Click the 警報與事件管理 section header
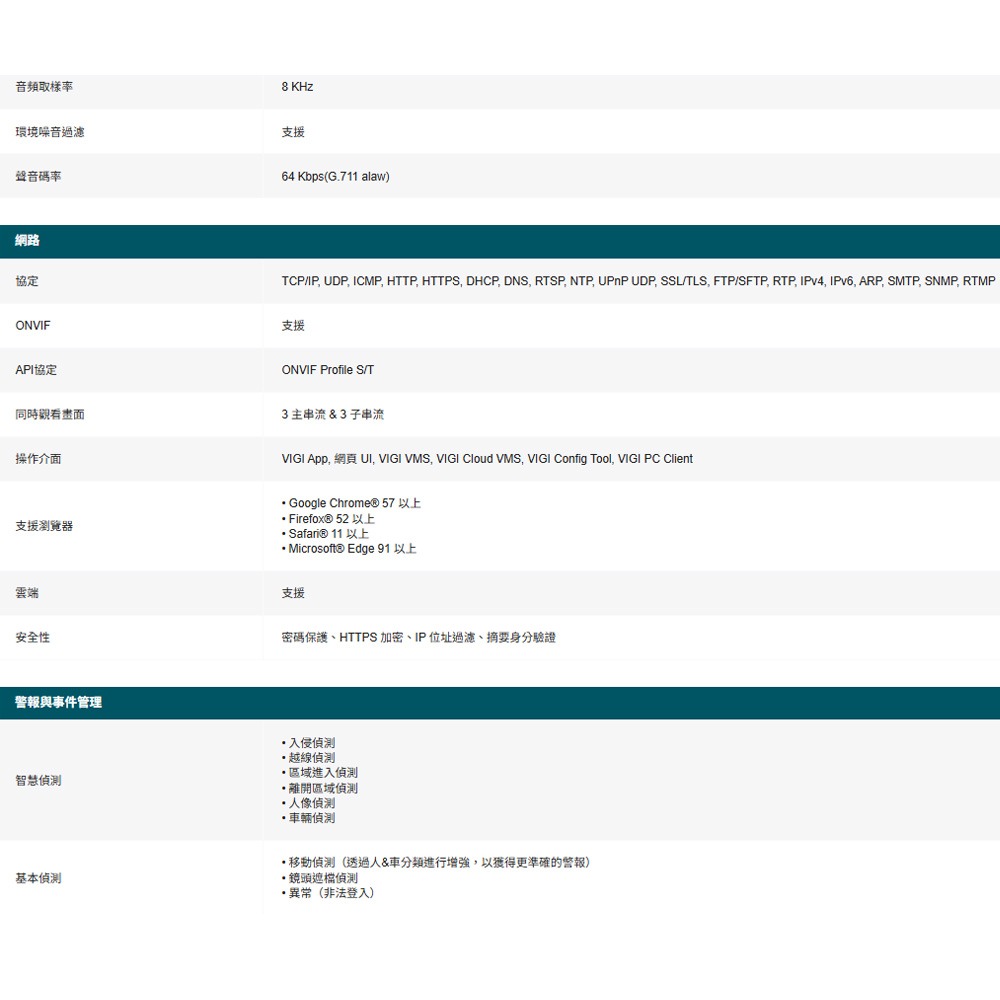The image size is (1000, 1000). coord(58,703)
